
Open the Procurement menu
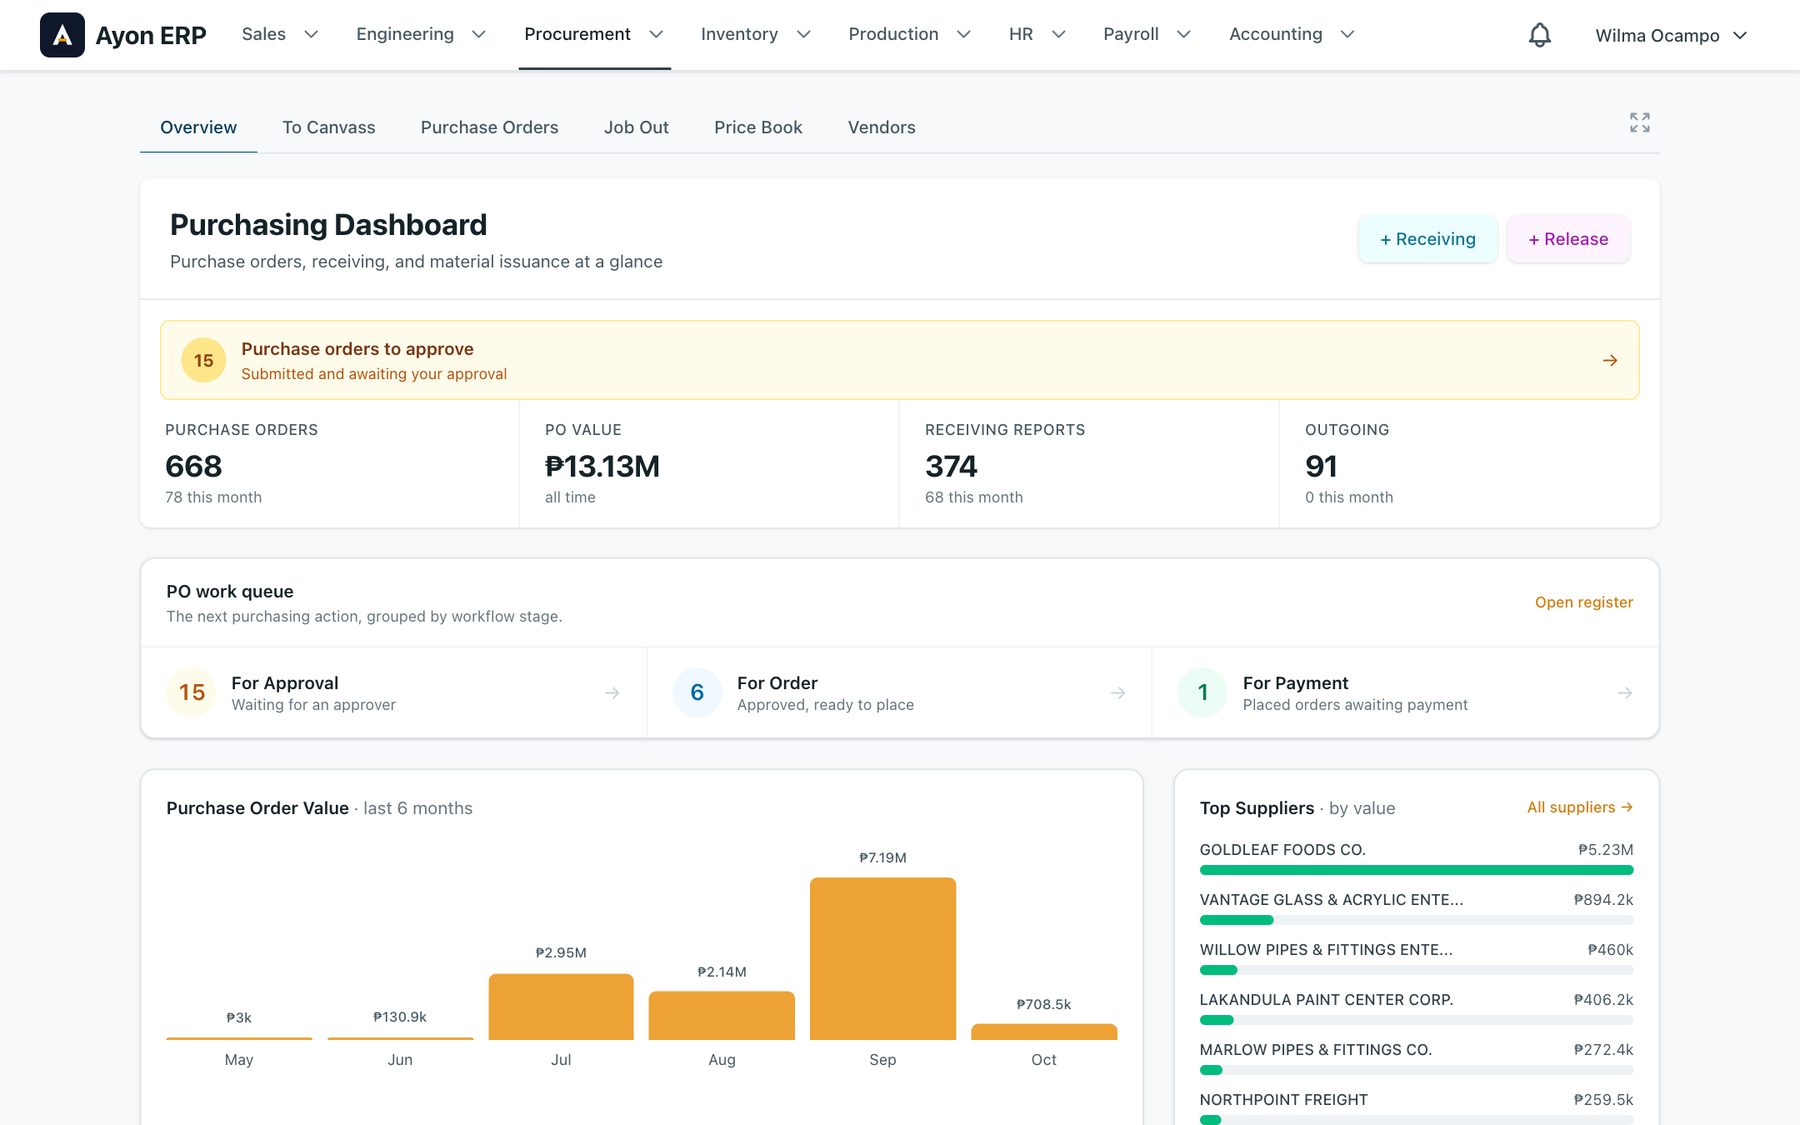[x=594, y=35]
